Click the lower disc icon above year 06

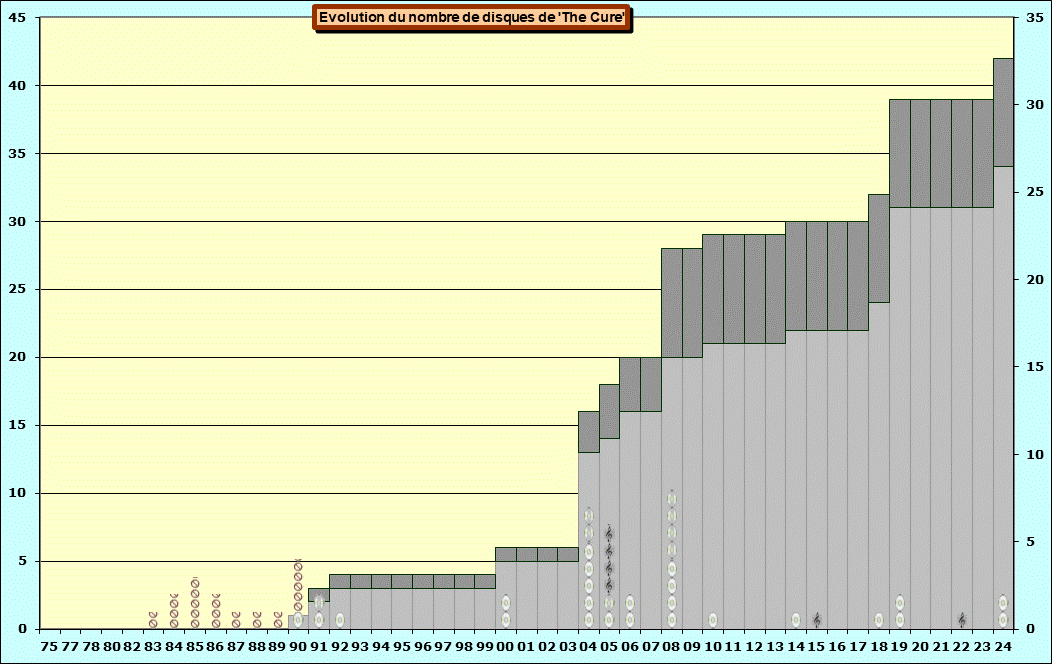click(630, 620)
